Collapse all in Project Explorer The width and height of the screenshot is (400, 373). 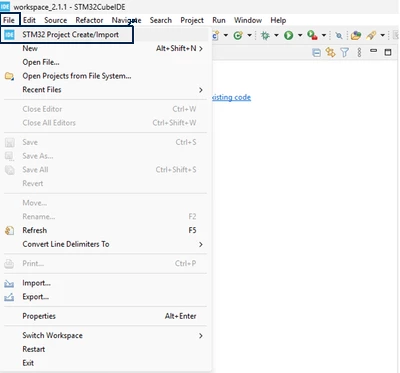coord(316,52)
